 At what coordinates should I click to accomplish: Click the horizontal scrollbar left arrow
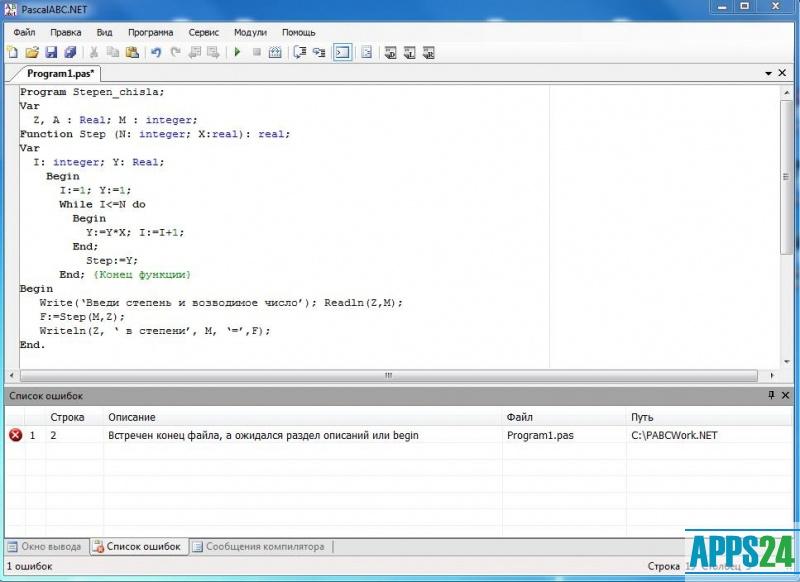(12, 375)
